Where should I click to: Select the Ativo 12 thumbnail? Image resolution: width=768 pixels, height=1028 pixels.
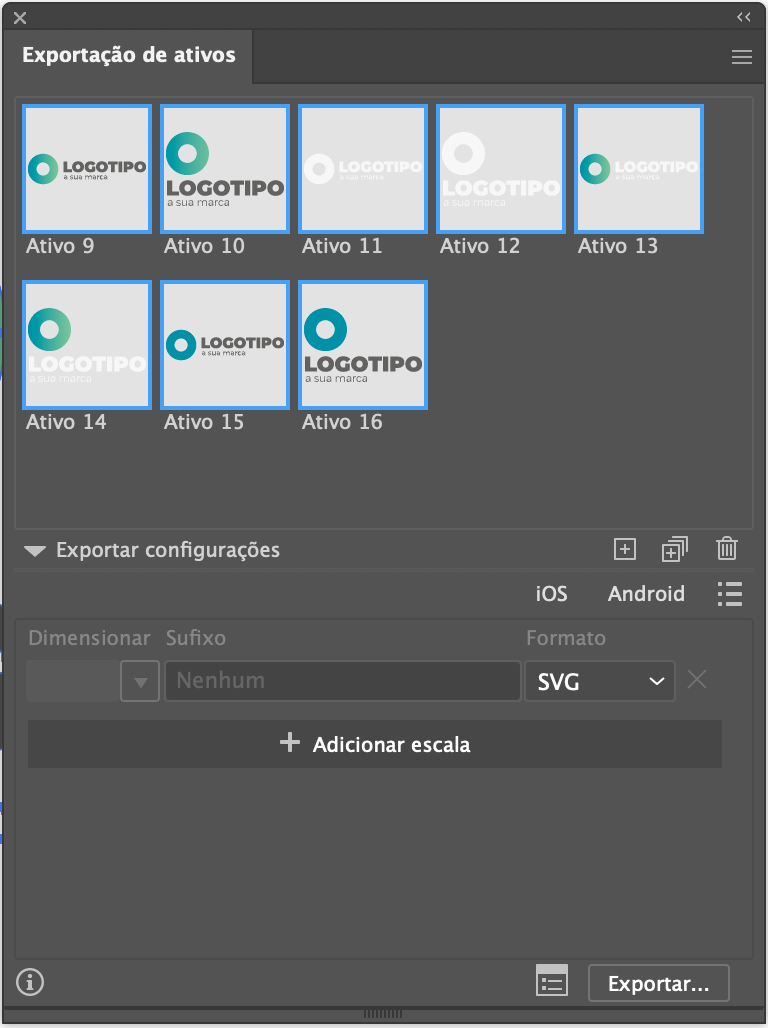pos(501,169)
